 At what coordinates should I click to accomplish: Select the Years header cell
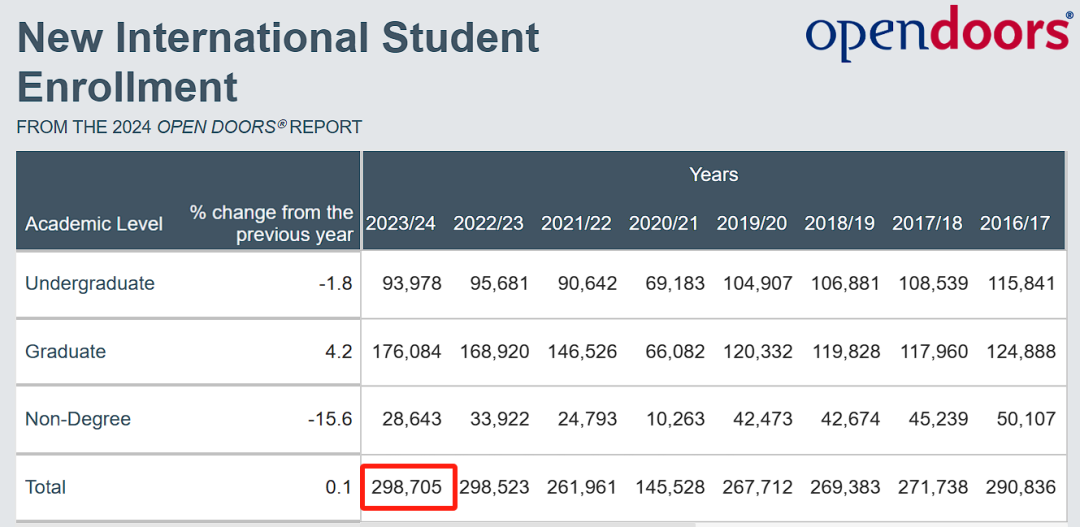(x=714, y=174)
